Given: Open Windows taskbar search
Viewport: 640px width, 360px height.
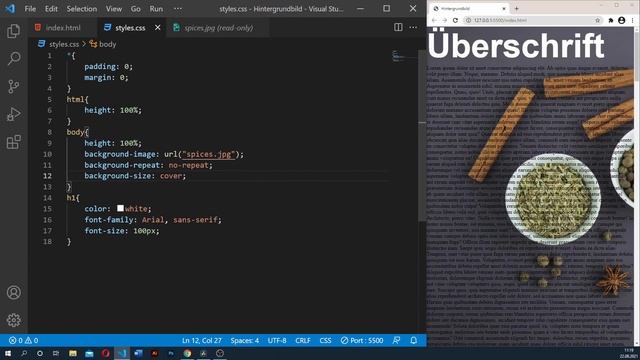Looking at the screenshot, I should click(24, 353).
